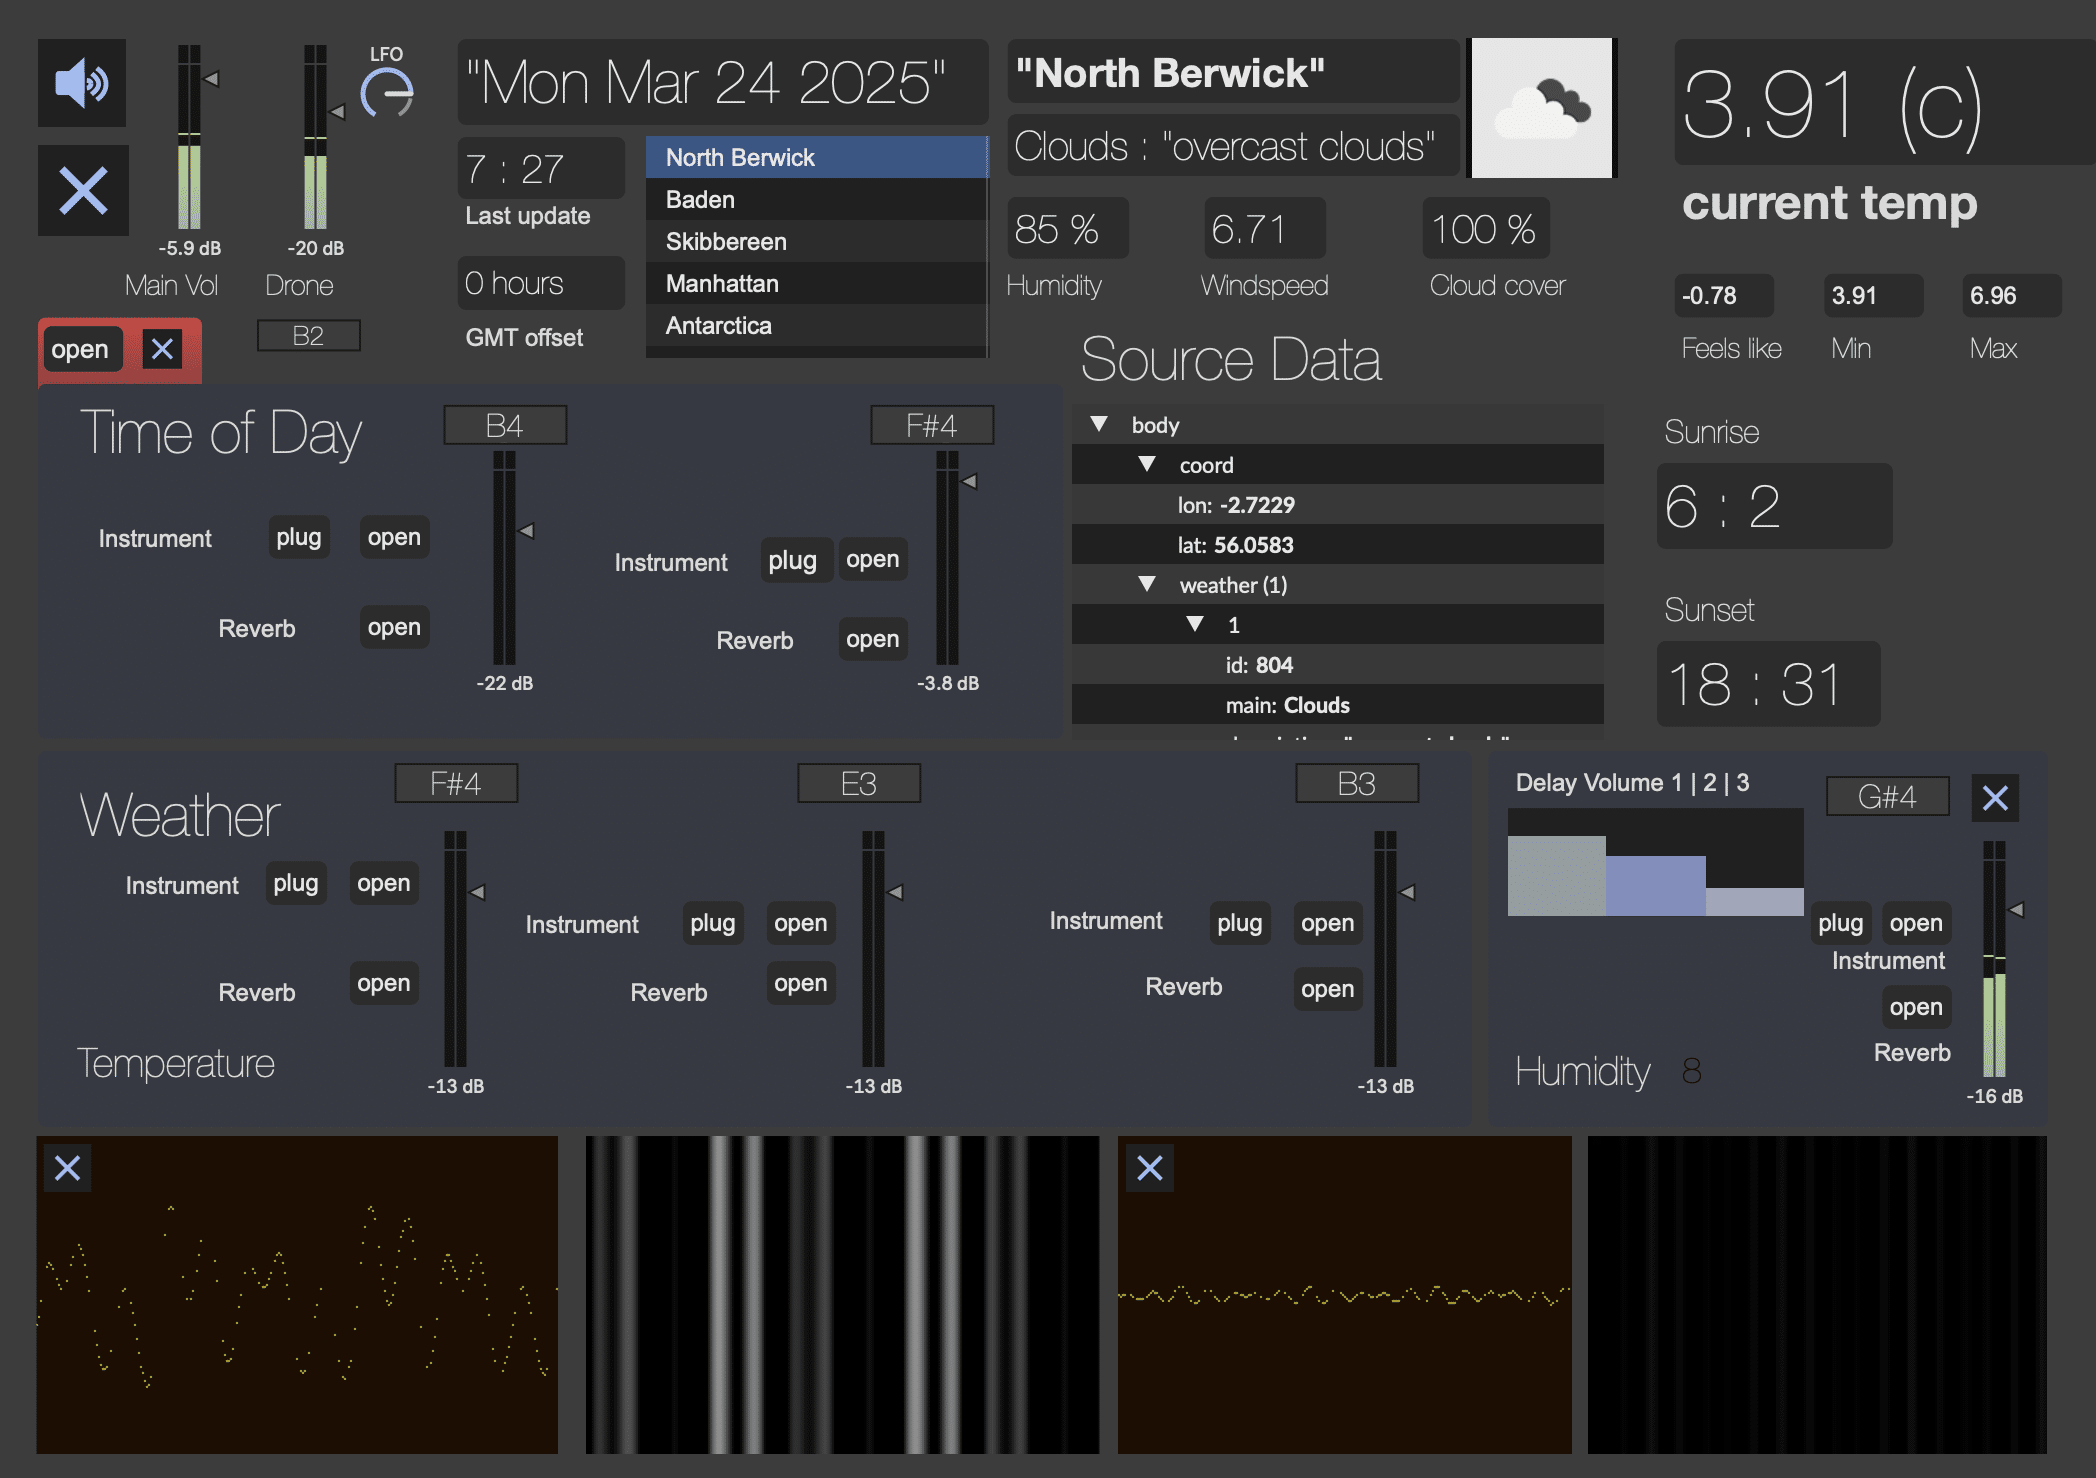Collapse the body tree node
This screenshot has height=1478, width=2096.
click(x=1099, y=424)
